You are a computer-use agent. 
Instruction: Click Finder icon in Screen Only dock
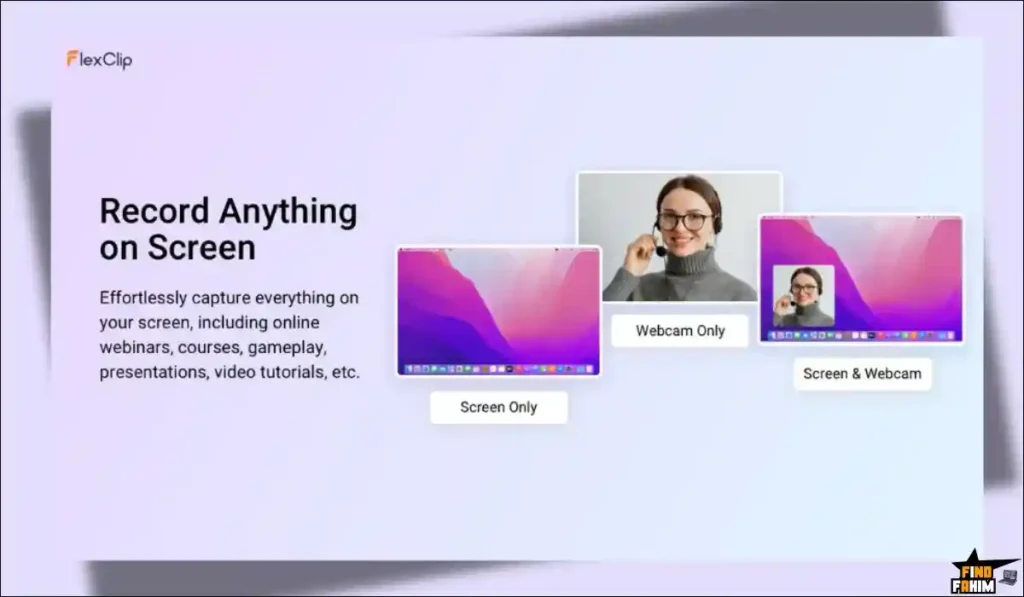pyautogui.click(x=409, y=369)
